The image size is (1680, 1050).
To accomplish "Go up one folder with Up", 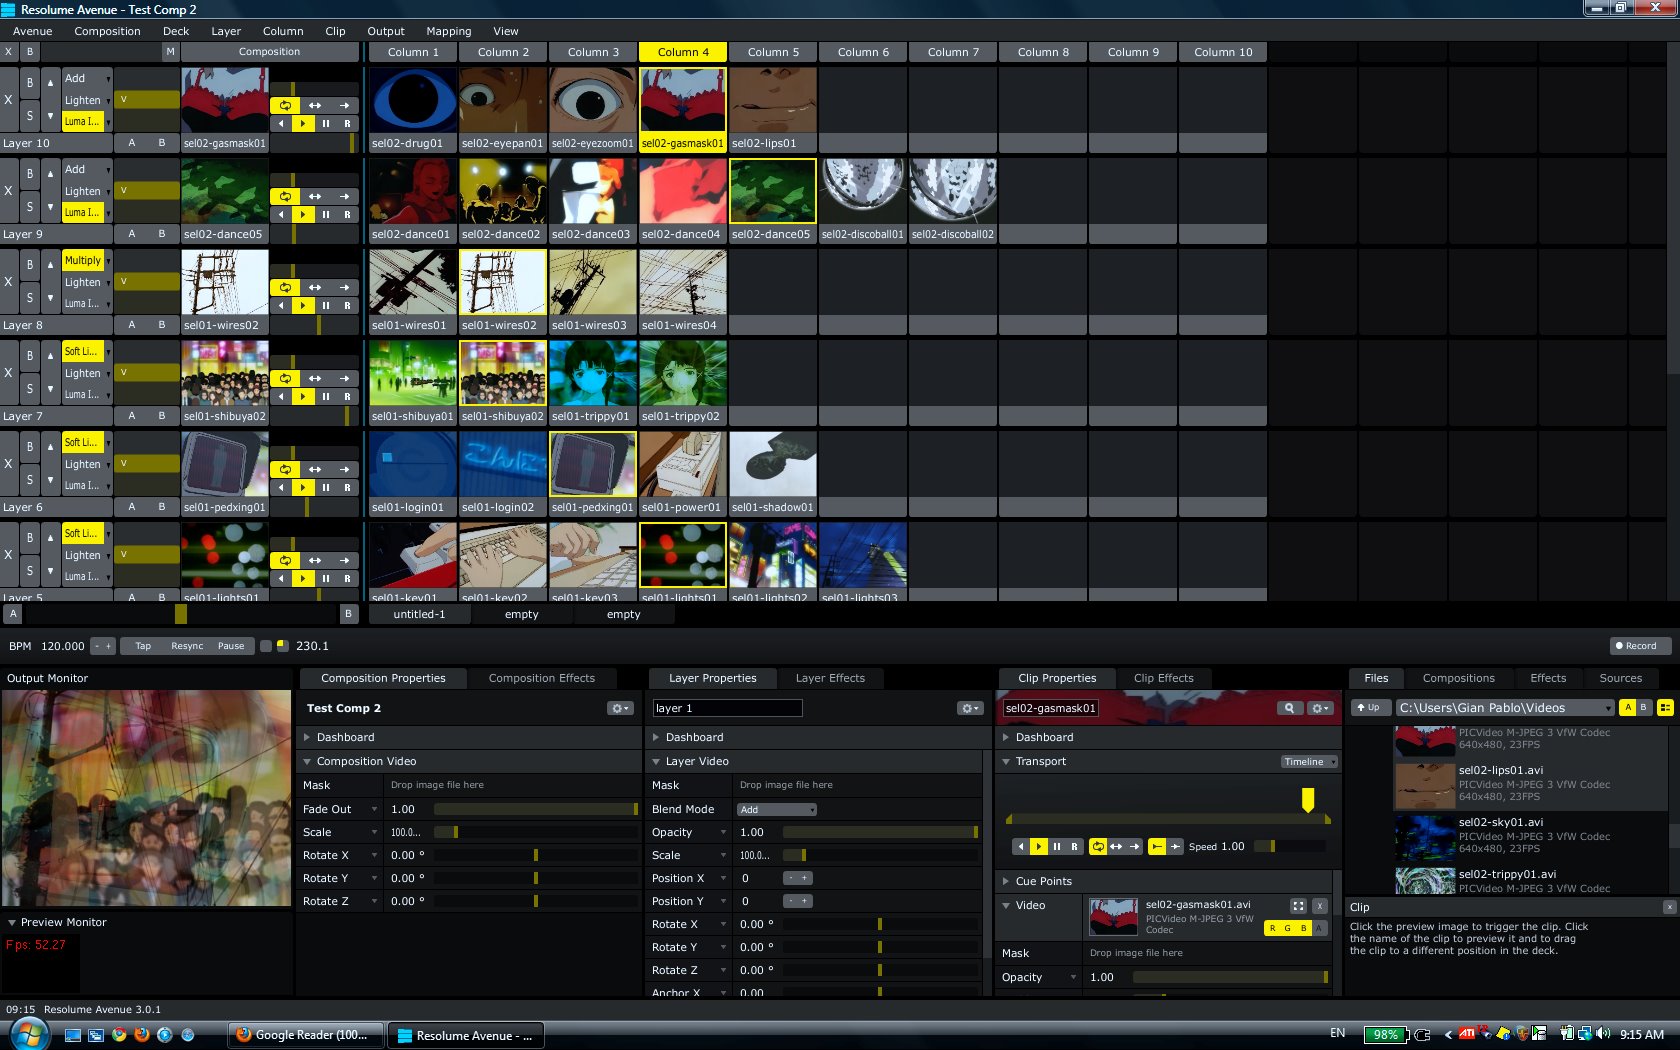I will pyautogui.click(x=1372, y=708).
